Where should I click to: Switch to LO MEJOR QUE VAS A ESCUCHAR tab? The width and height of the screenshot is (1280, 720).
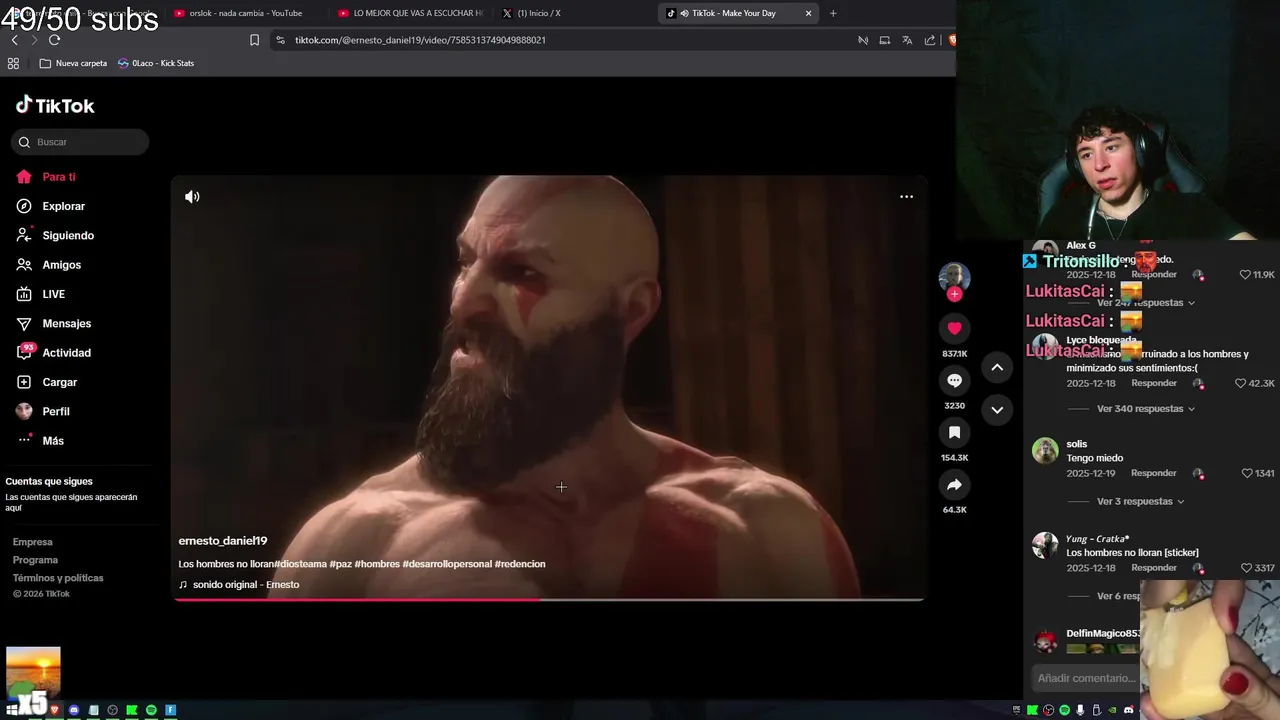pyautogui.click(x=410, y=13)
